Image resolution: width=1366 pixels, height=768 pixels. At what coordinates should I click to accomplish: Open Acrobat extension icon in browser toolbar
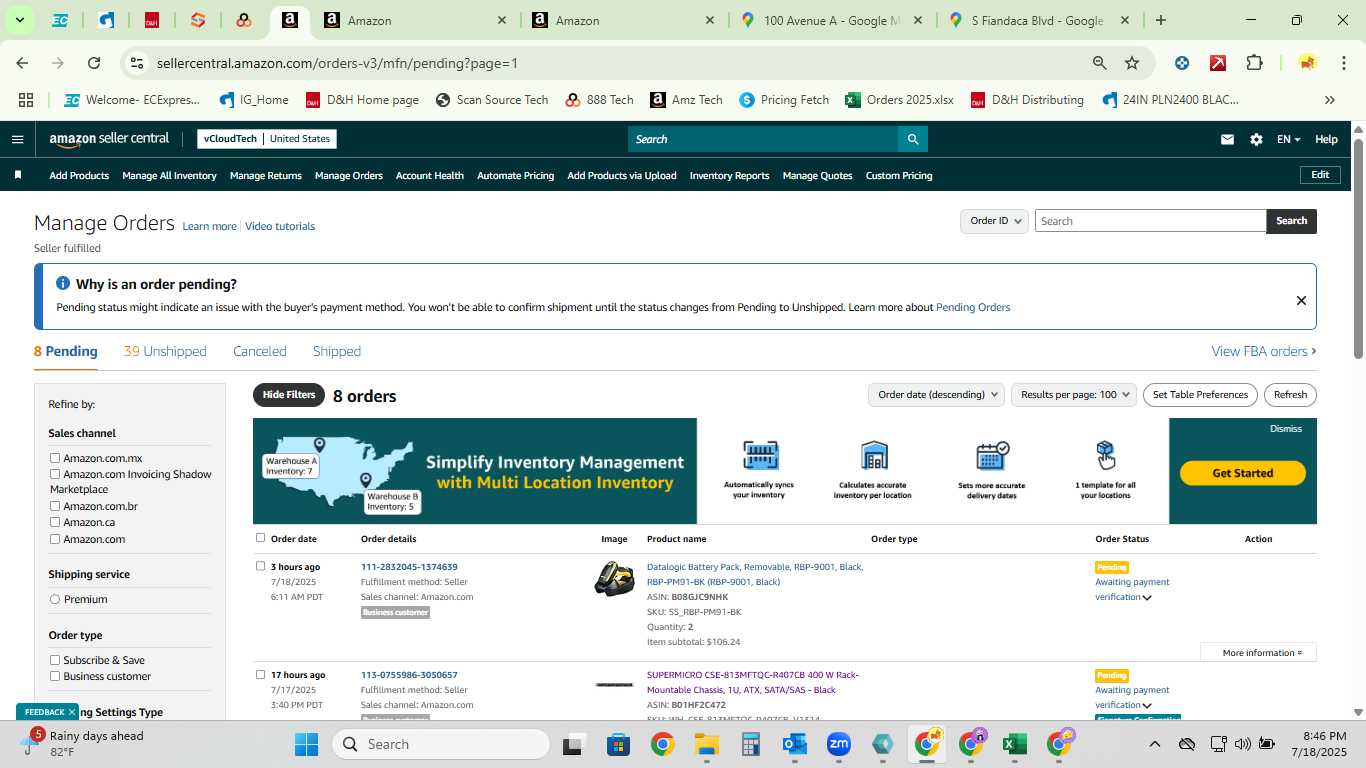[x=1218, y=63]
